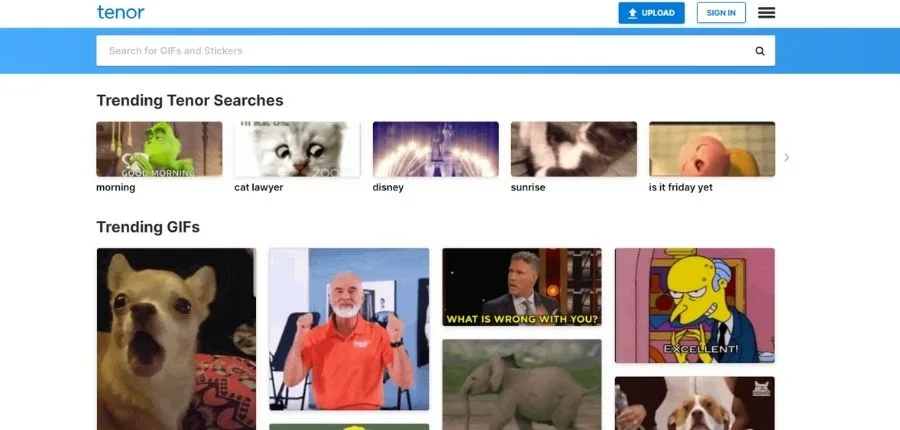
Task: Open the is it friday yet thumbnail
Action: tap(711, 149)
